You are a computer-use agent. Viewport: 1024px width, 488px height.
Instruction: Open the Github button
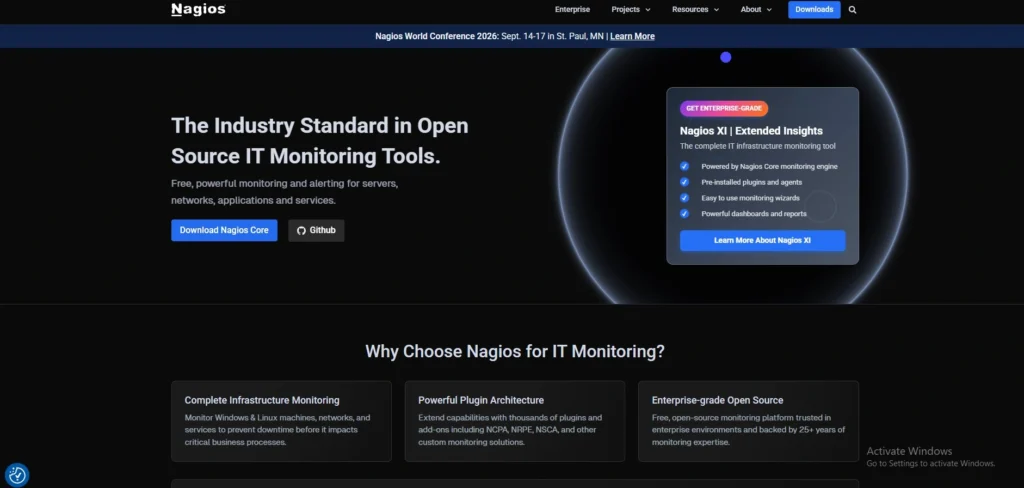(316, 231)
